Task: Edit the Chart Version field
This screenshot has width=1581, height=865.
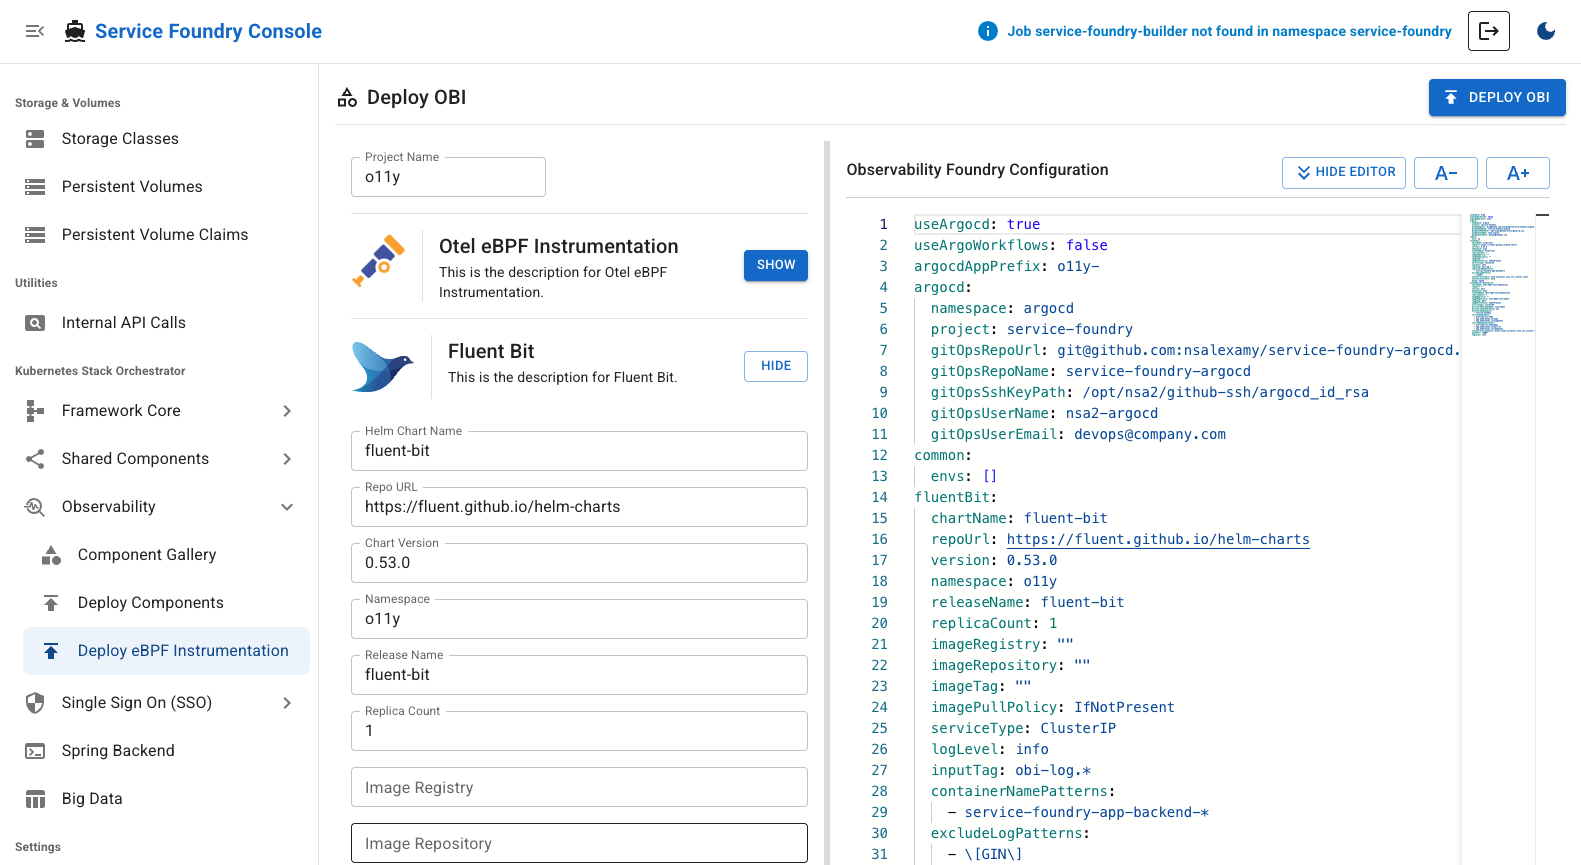Action: [x=579, y=563]
